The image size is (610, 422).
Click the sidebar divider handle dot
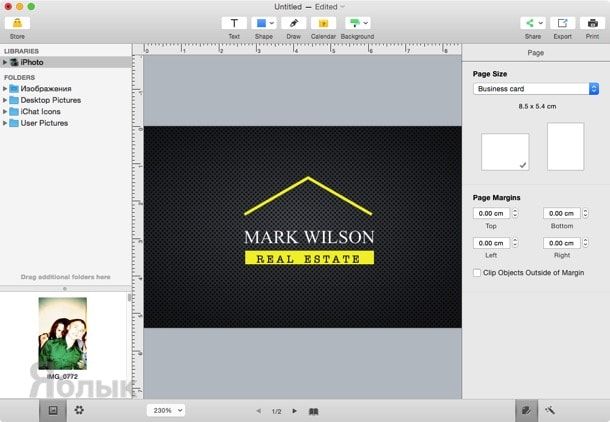65,289
